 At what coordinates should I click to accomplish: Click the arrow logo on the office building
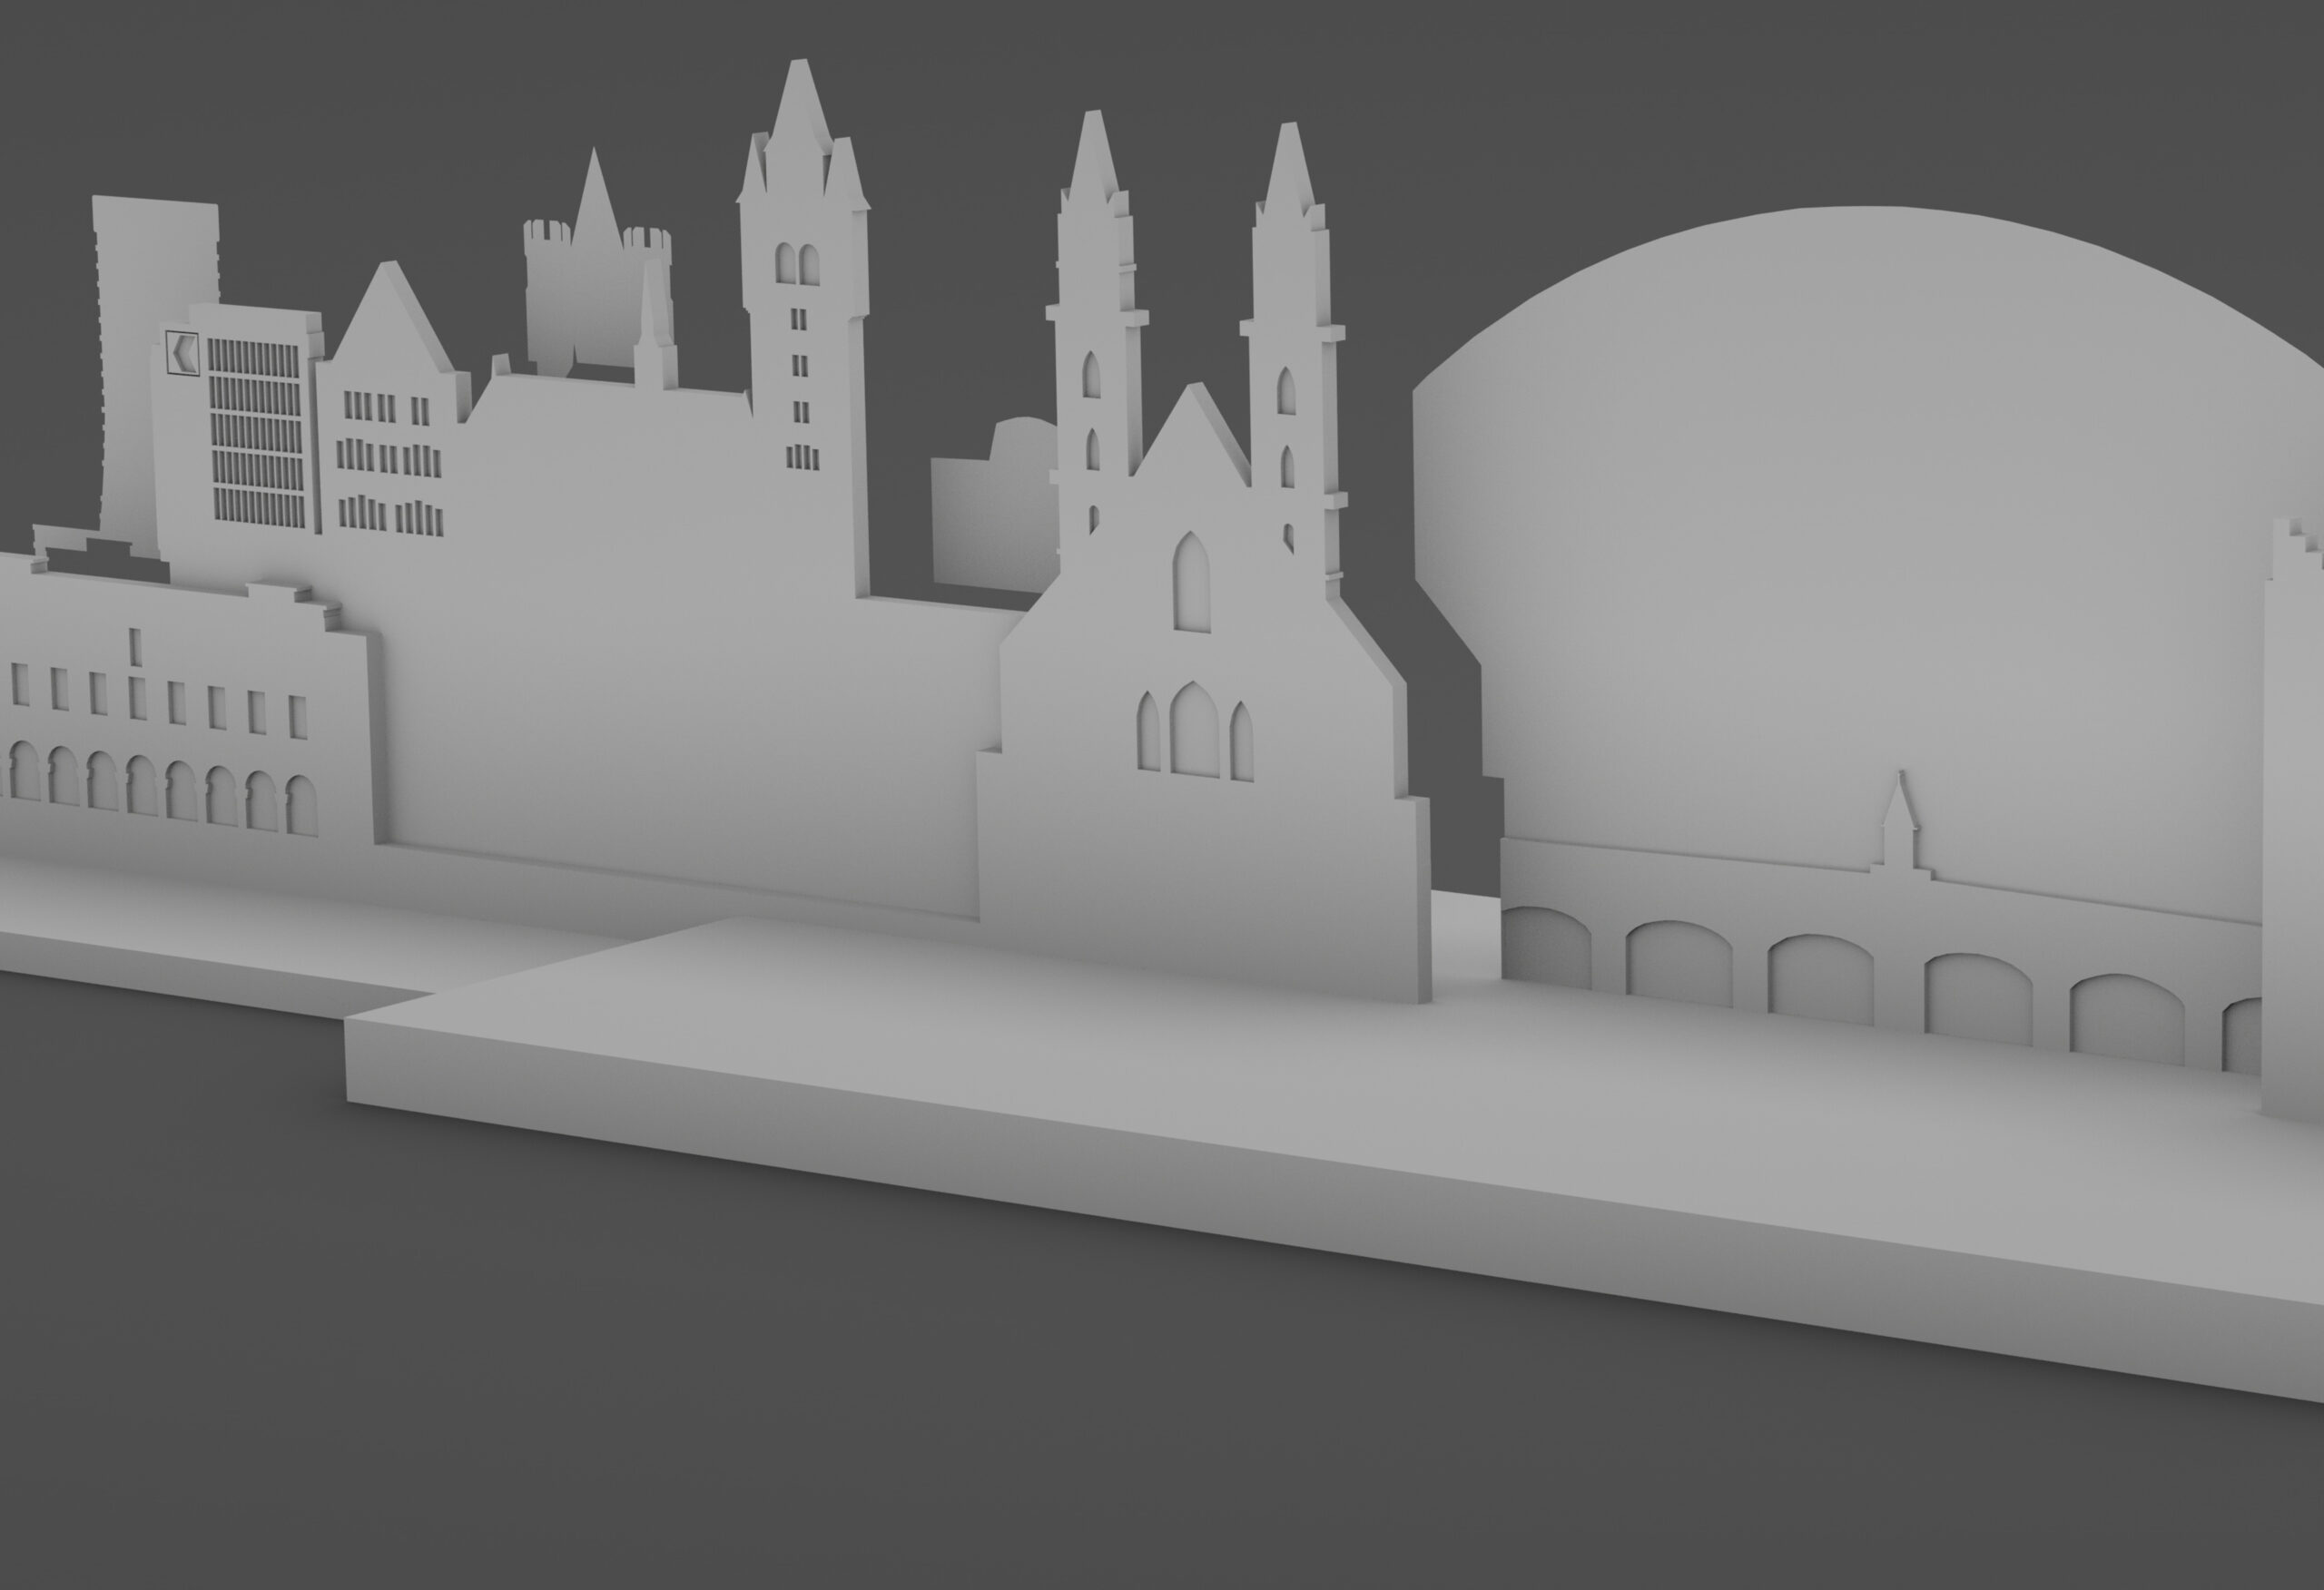point(183,352)
